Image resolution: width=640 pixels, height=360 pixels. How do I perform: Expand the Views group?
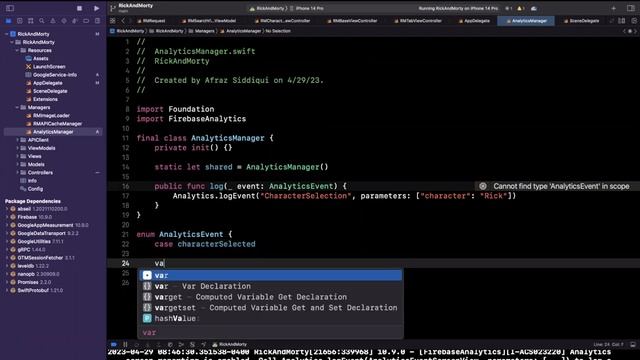pyautogui.click(x=17, y=156)
